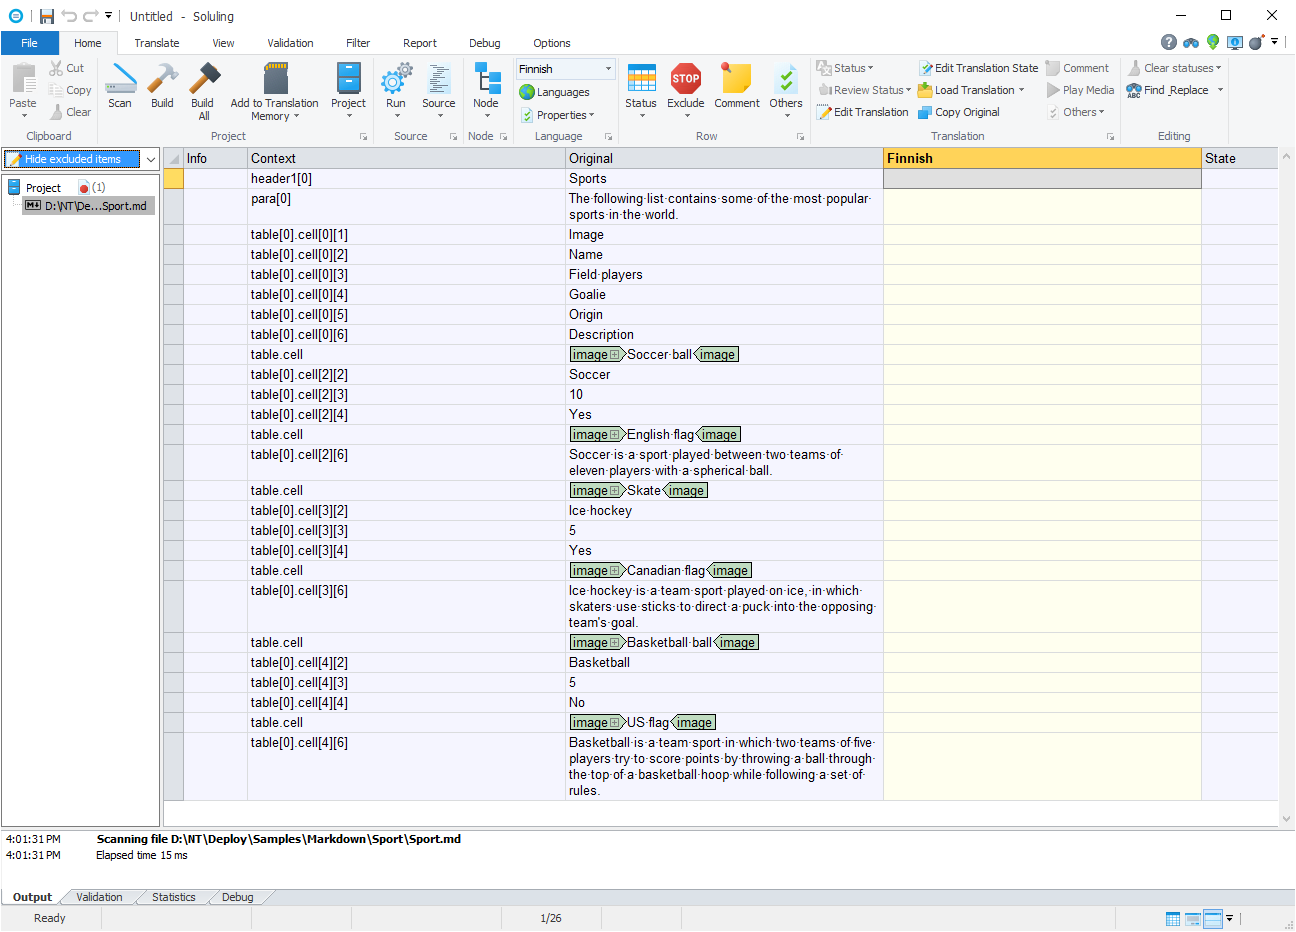Open the Hide excluded items filter dropdown
The width and height of the screenshot is (1296, 932).
point(151,159)
